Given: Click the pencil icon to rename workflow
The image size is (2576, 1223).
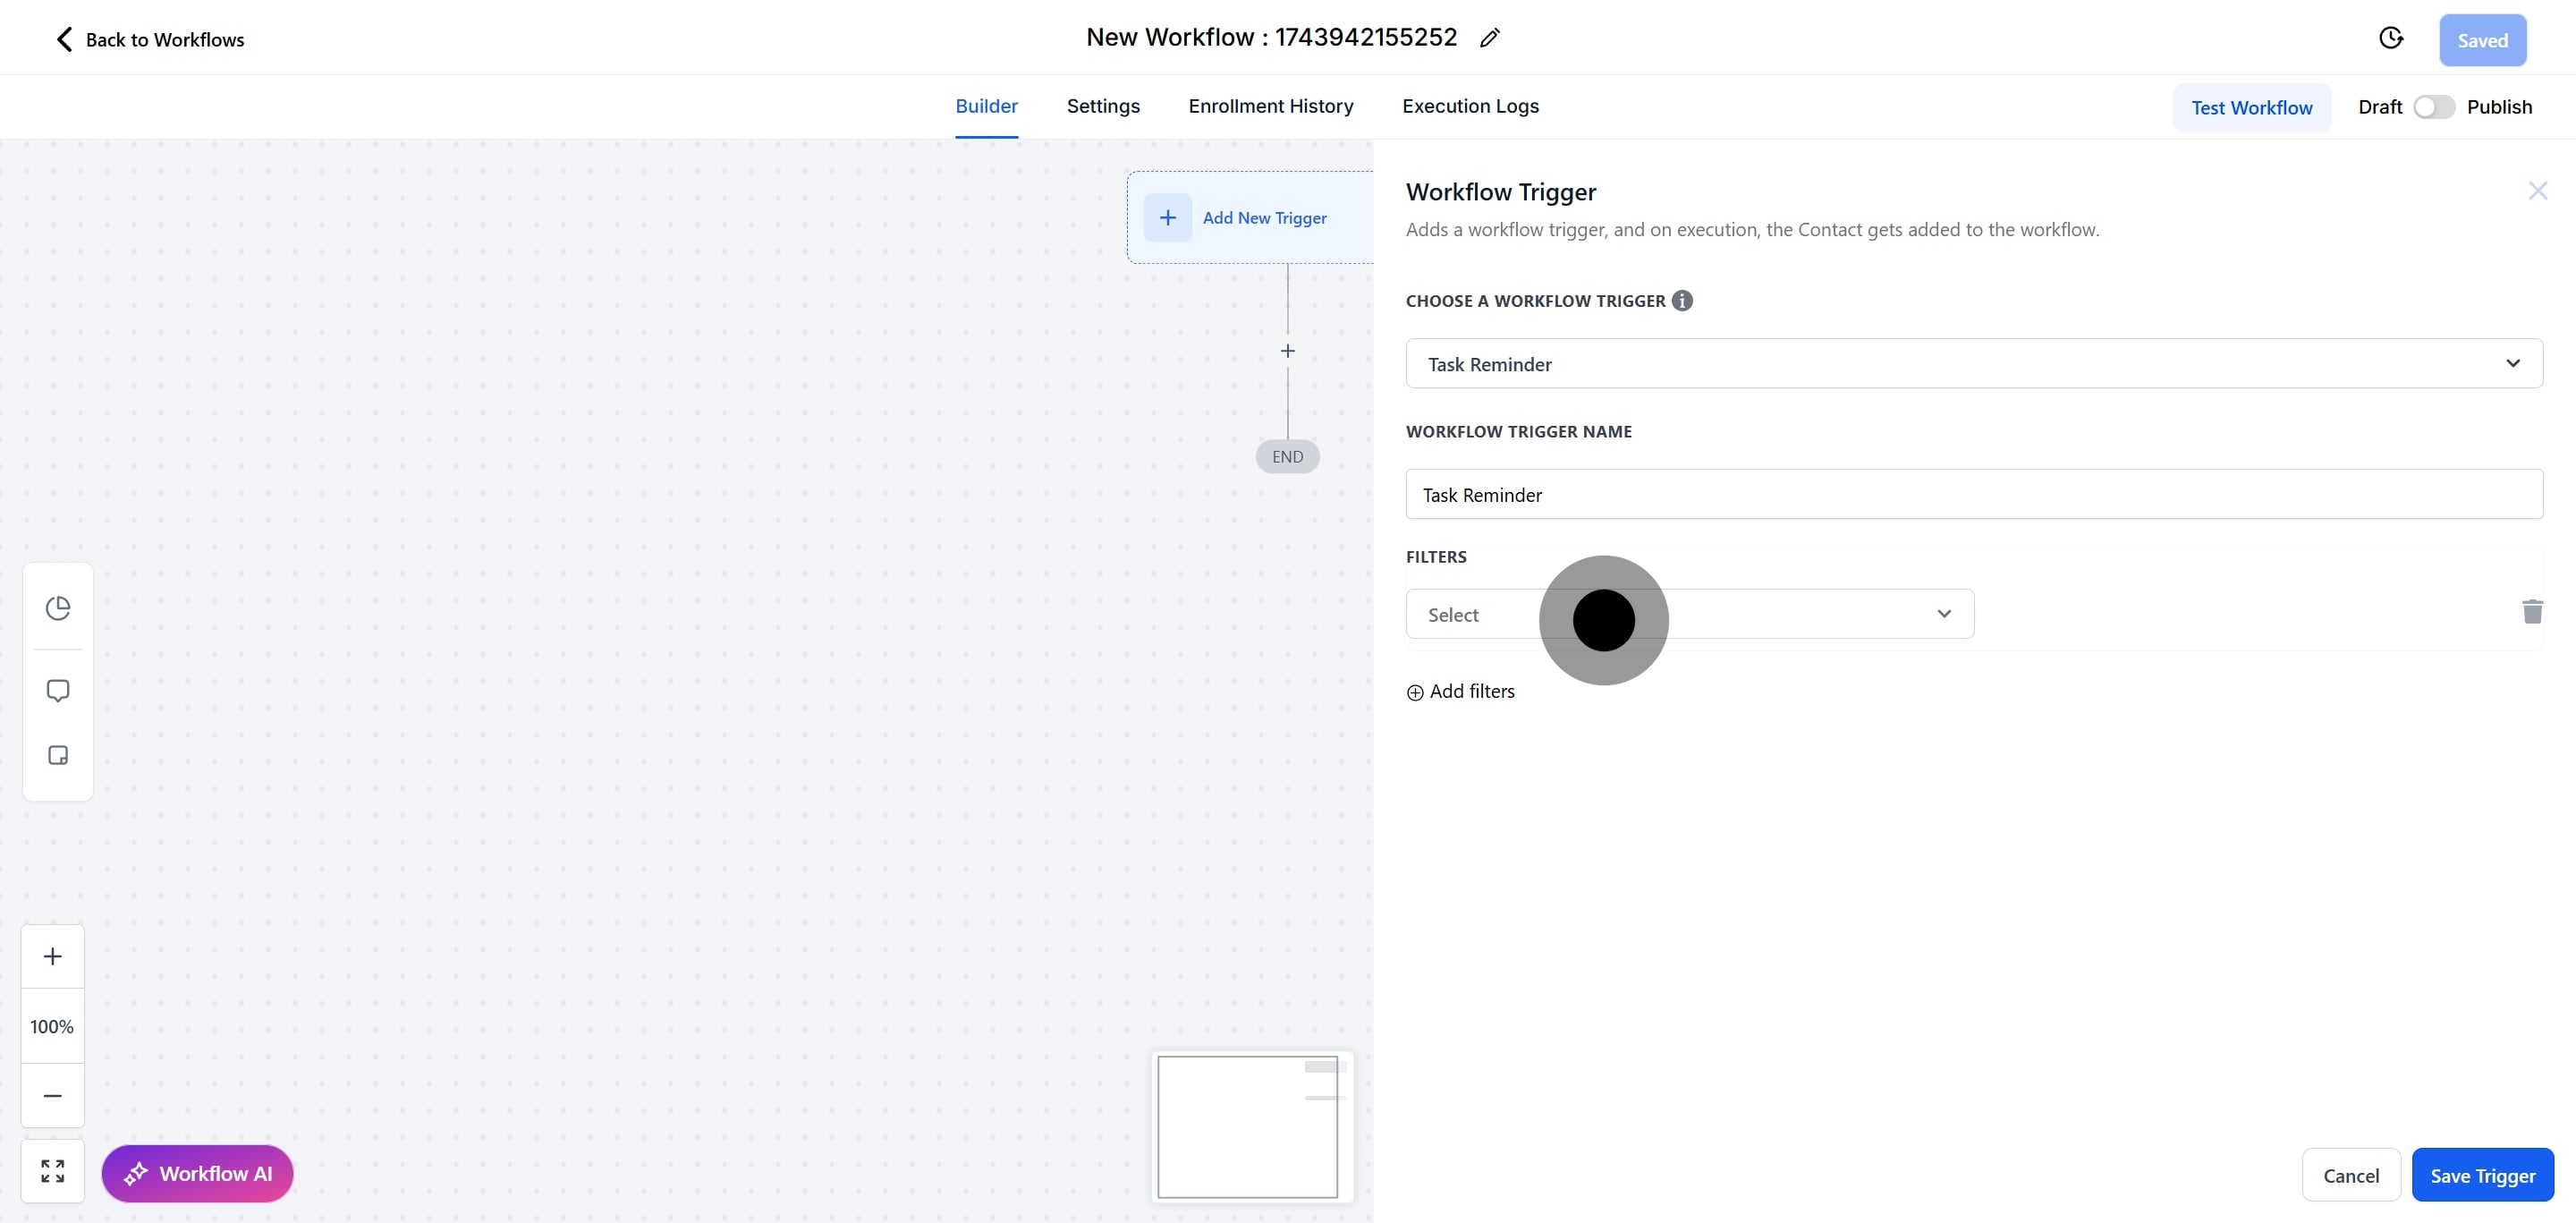Looking at the screenshot, I should click(x=1490, y=38).
